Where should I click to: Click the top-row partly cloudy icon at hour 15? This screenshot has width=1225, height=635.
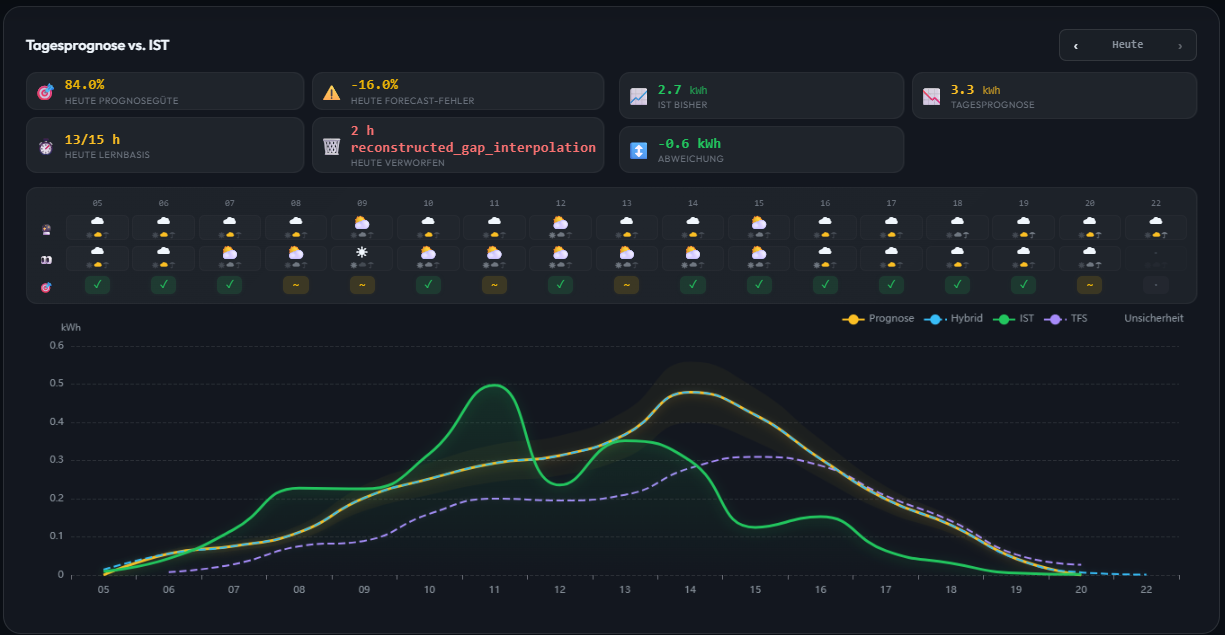coord(759,222)
